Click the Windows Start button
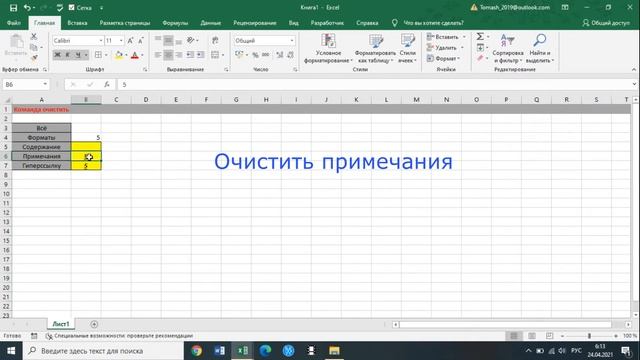Viewport: 640px width, 360px height. pos(11,351)
